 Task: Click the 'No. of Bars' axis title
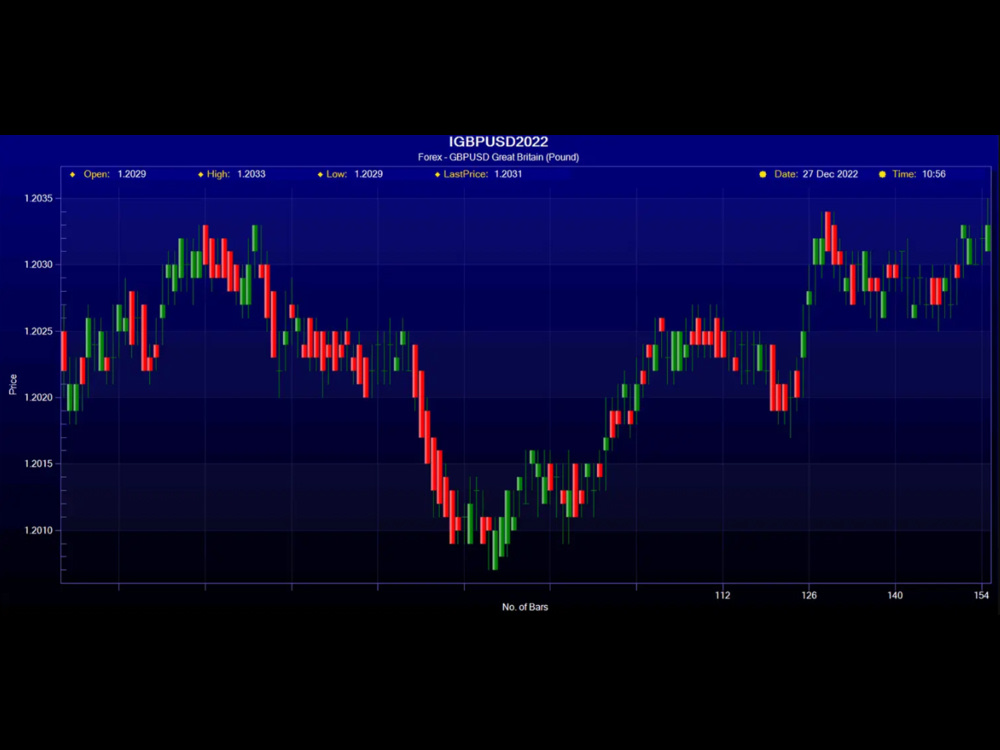point(525,607)
